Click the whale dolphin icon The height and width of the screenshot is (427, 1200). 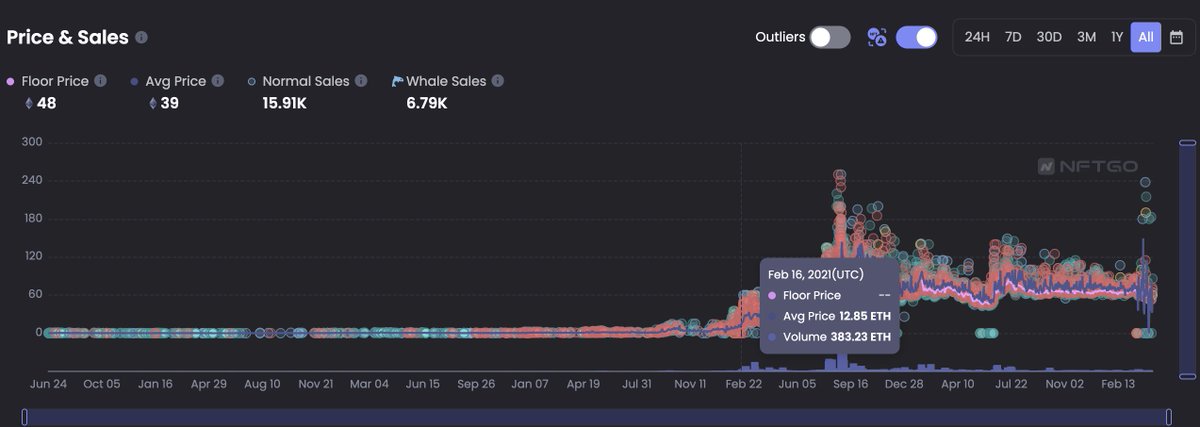pos(398,81)
